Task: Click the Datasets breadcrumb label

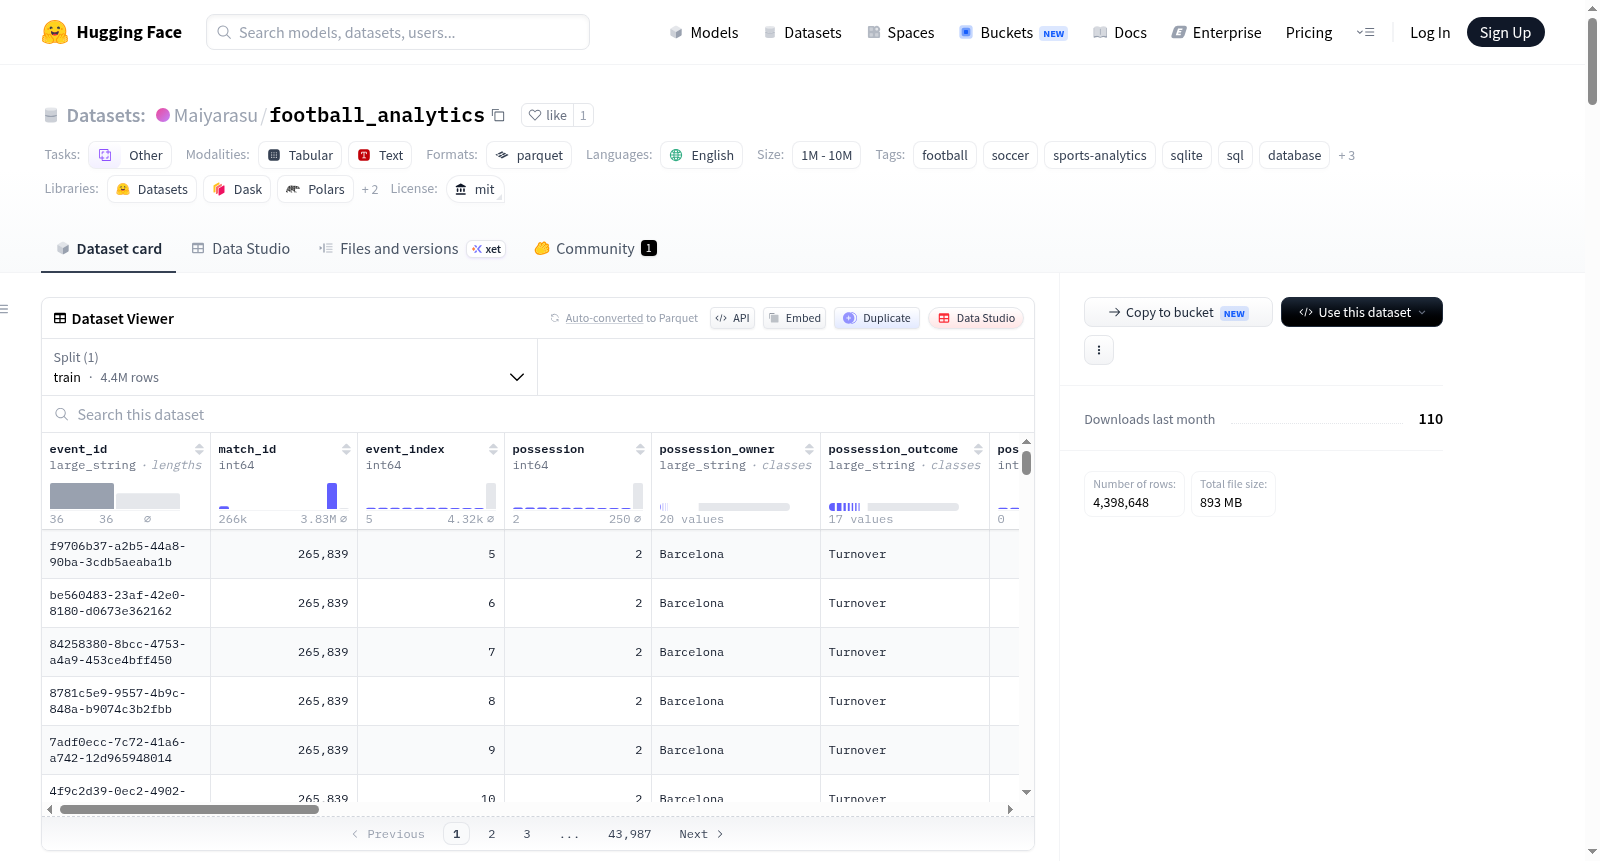Action: click(x=105, y=115)
